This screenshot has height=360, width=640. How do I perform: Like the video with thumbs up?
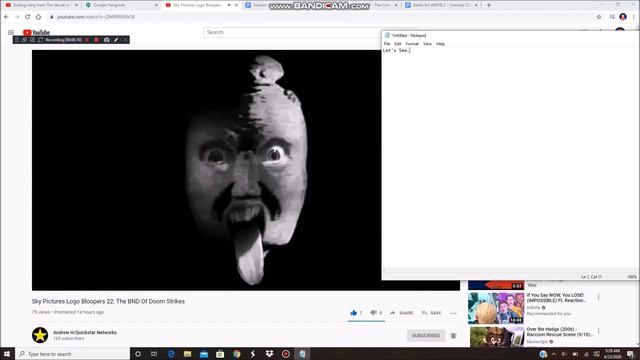pyautogui.click(x=353, y=313)
